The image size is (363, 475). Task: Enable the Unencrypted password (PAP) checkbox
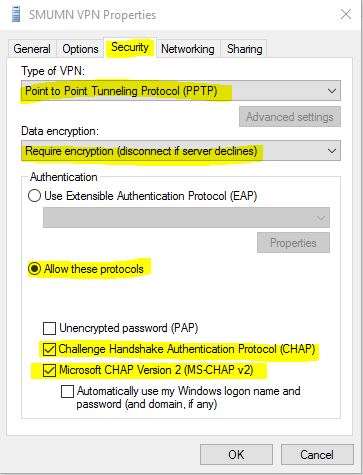click(x=49, y=328)
